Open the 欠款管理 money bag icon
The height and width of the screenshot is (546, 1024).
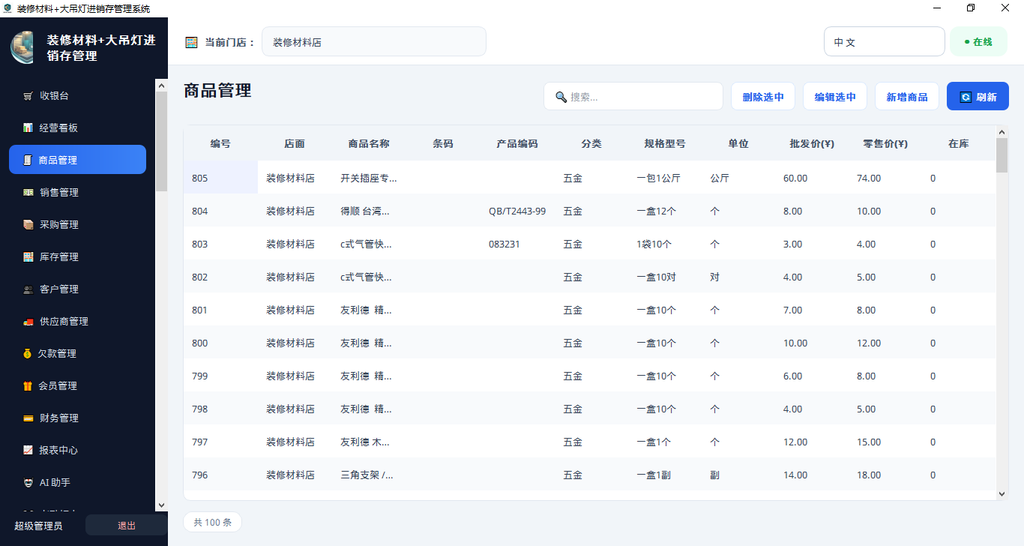coord(27,353)
